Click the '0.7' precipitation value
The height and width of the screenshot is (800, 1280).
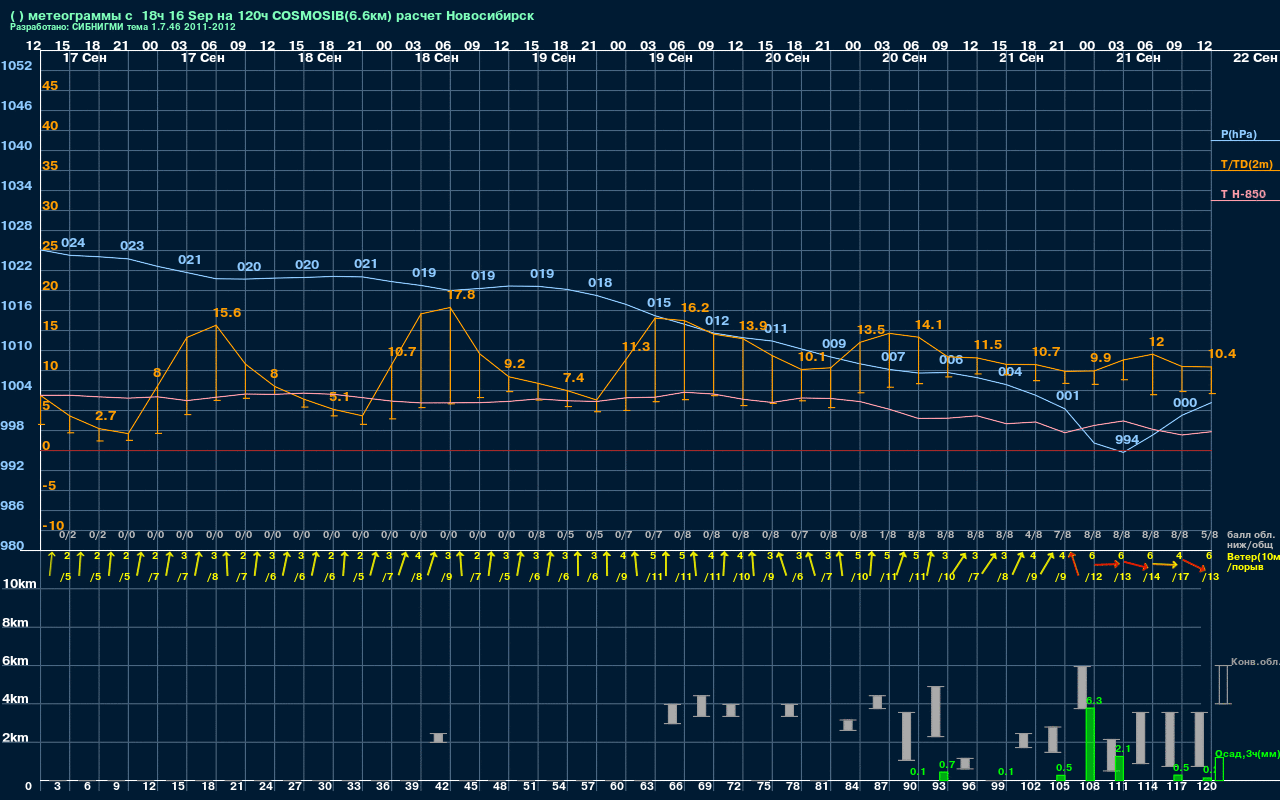pos(948,765)
